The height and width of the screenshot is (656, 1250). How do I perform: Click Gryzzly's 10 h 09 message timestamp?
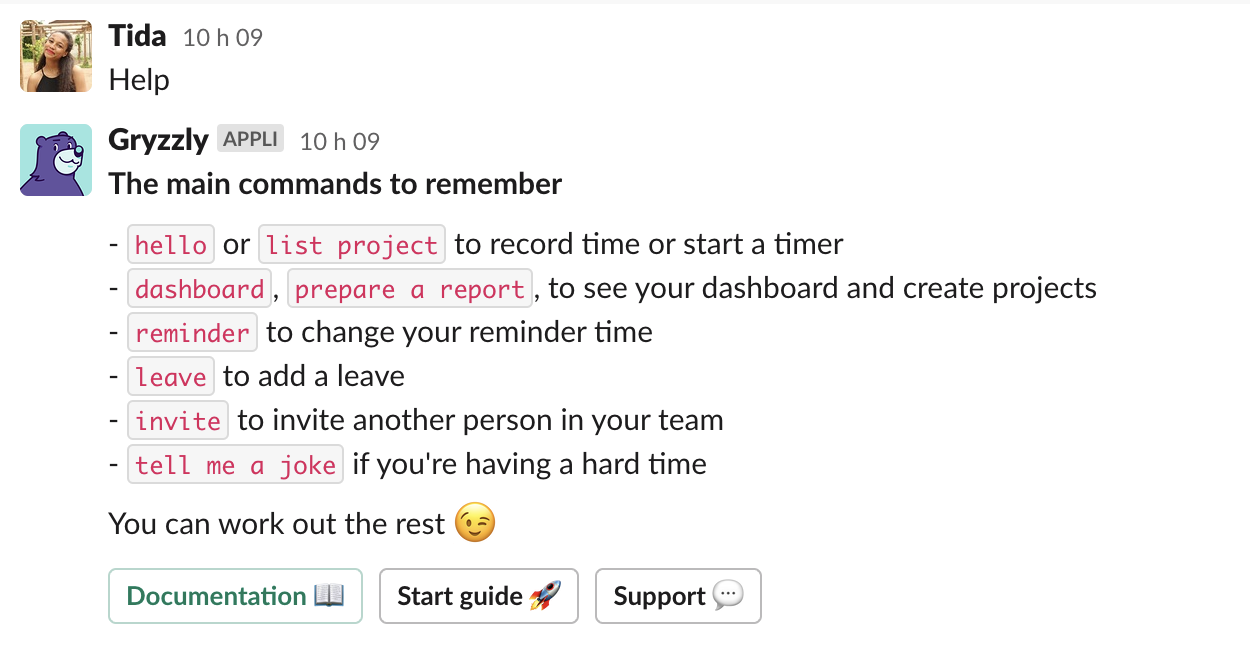click(340, 141)
